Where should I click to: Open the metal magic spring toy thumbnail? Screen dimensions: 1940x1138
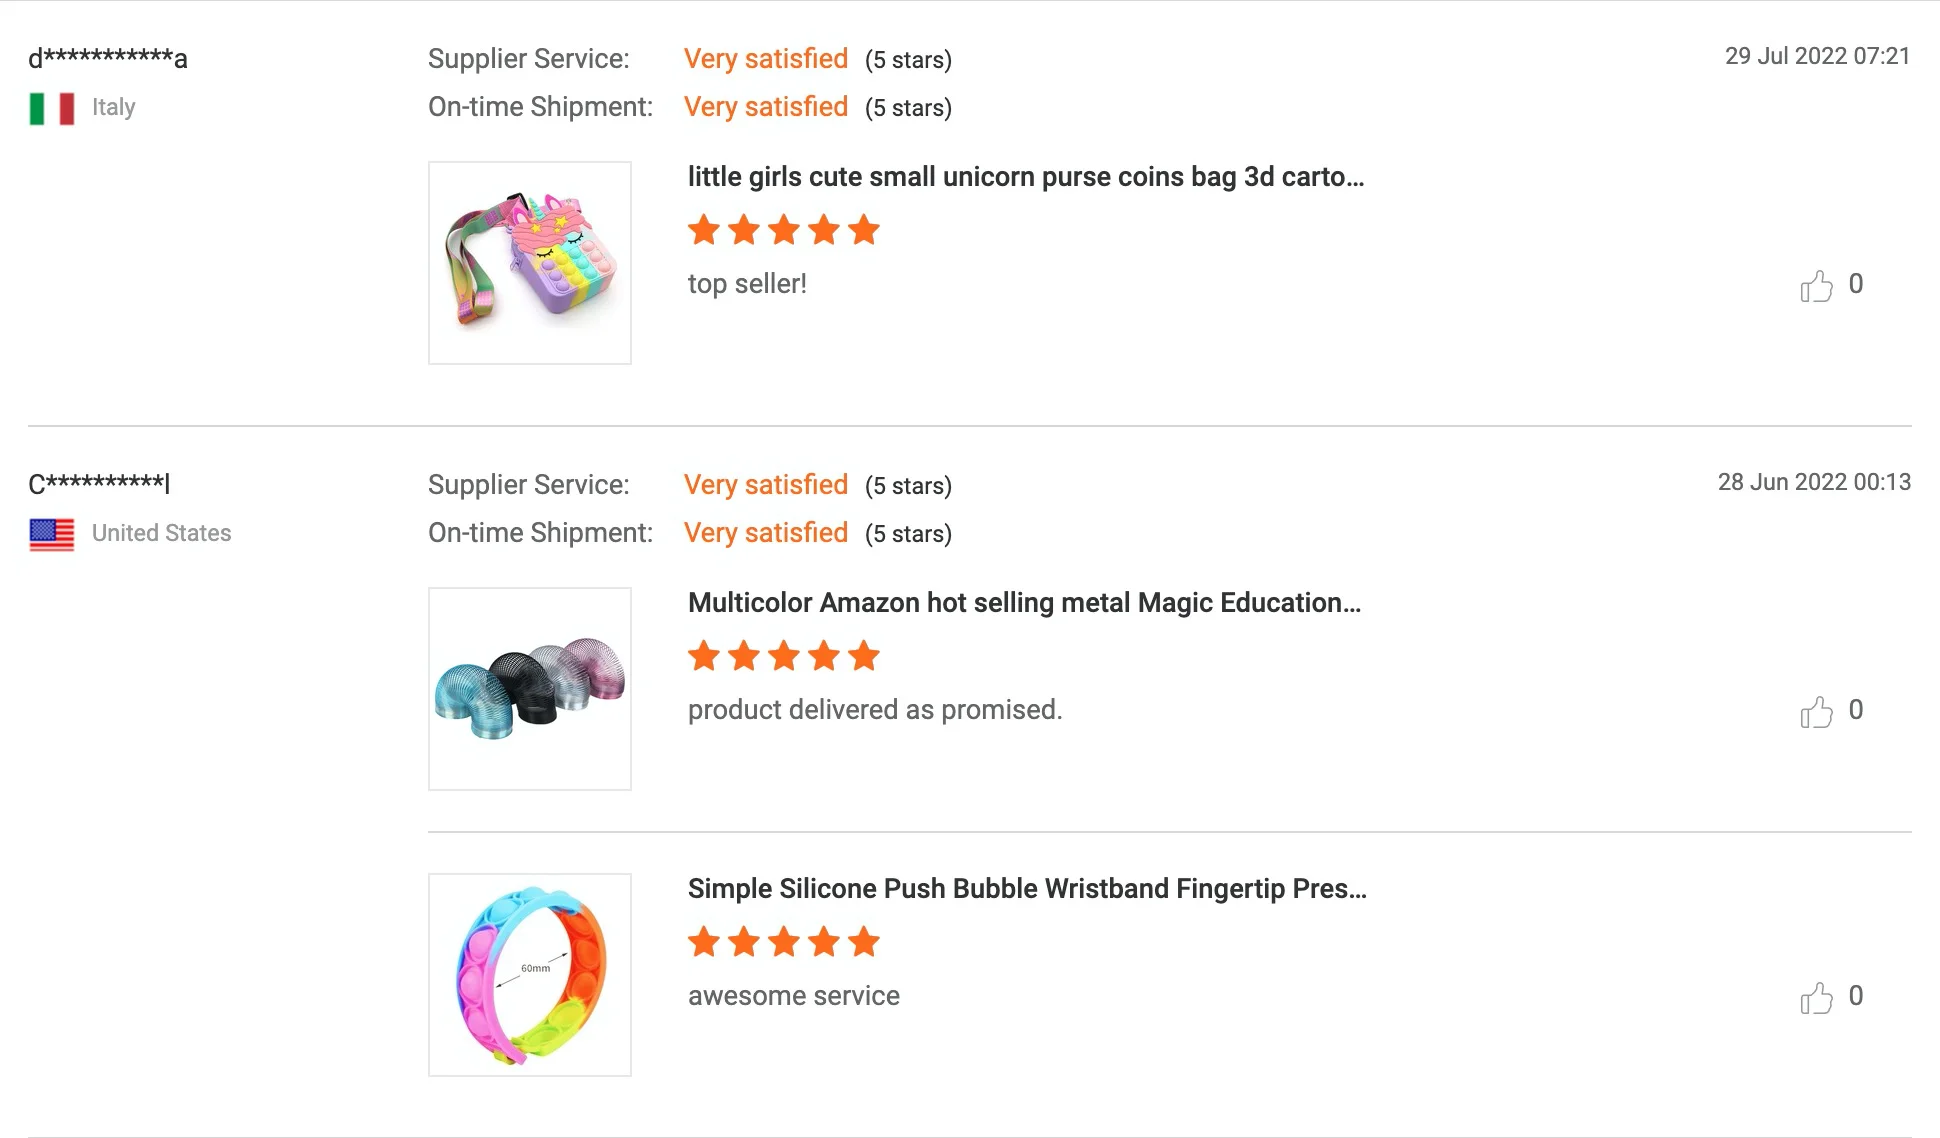tap(530, 689)
